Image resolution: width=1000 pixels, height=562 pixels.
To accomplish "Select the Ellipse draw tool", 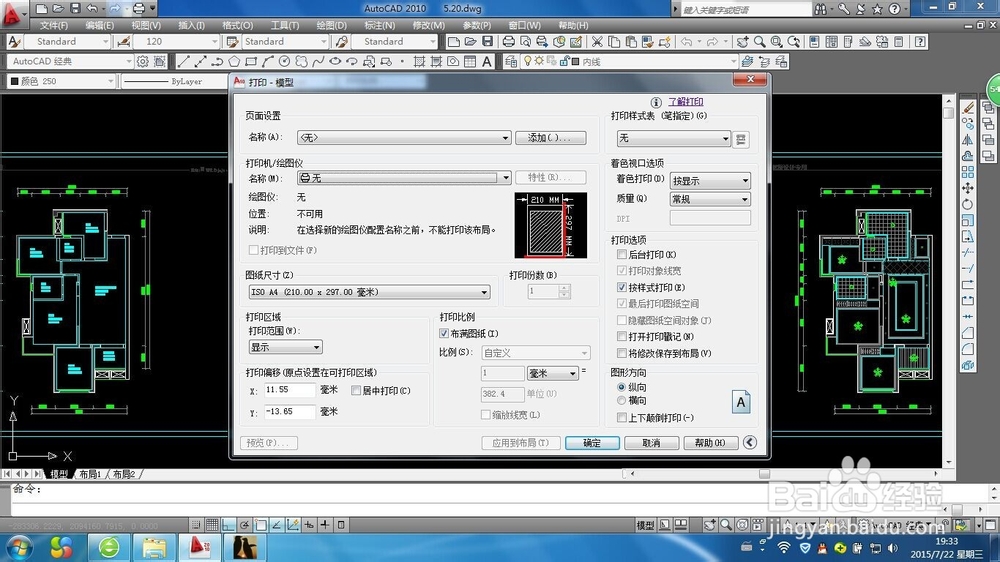I will pyautogui.click(x=335, y=61).
